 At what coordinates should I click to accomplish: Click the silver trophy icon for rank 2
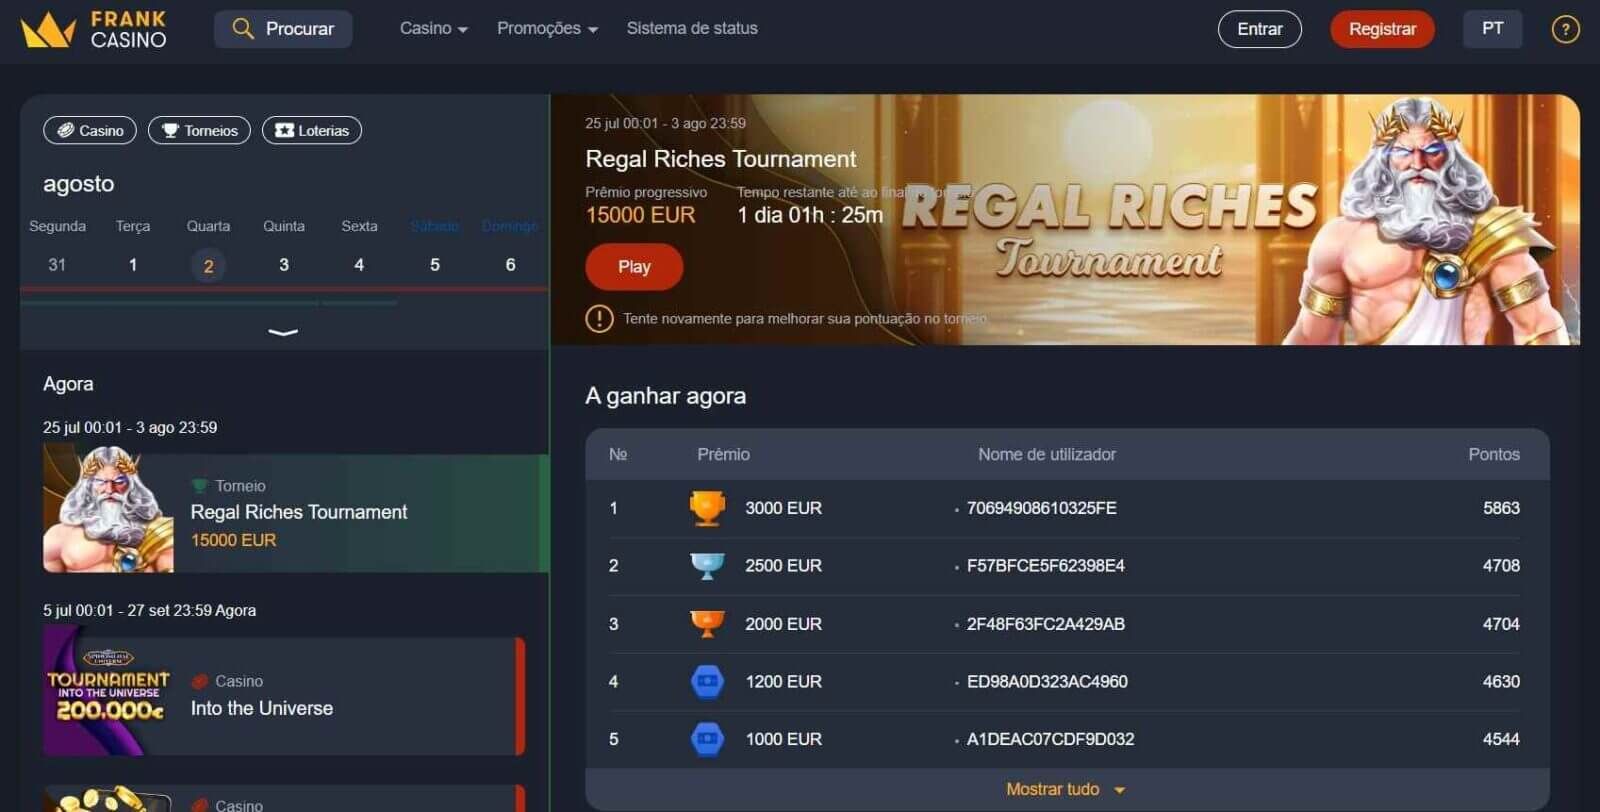coord(707,566)
